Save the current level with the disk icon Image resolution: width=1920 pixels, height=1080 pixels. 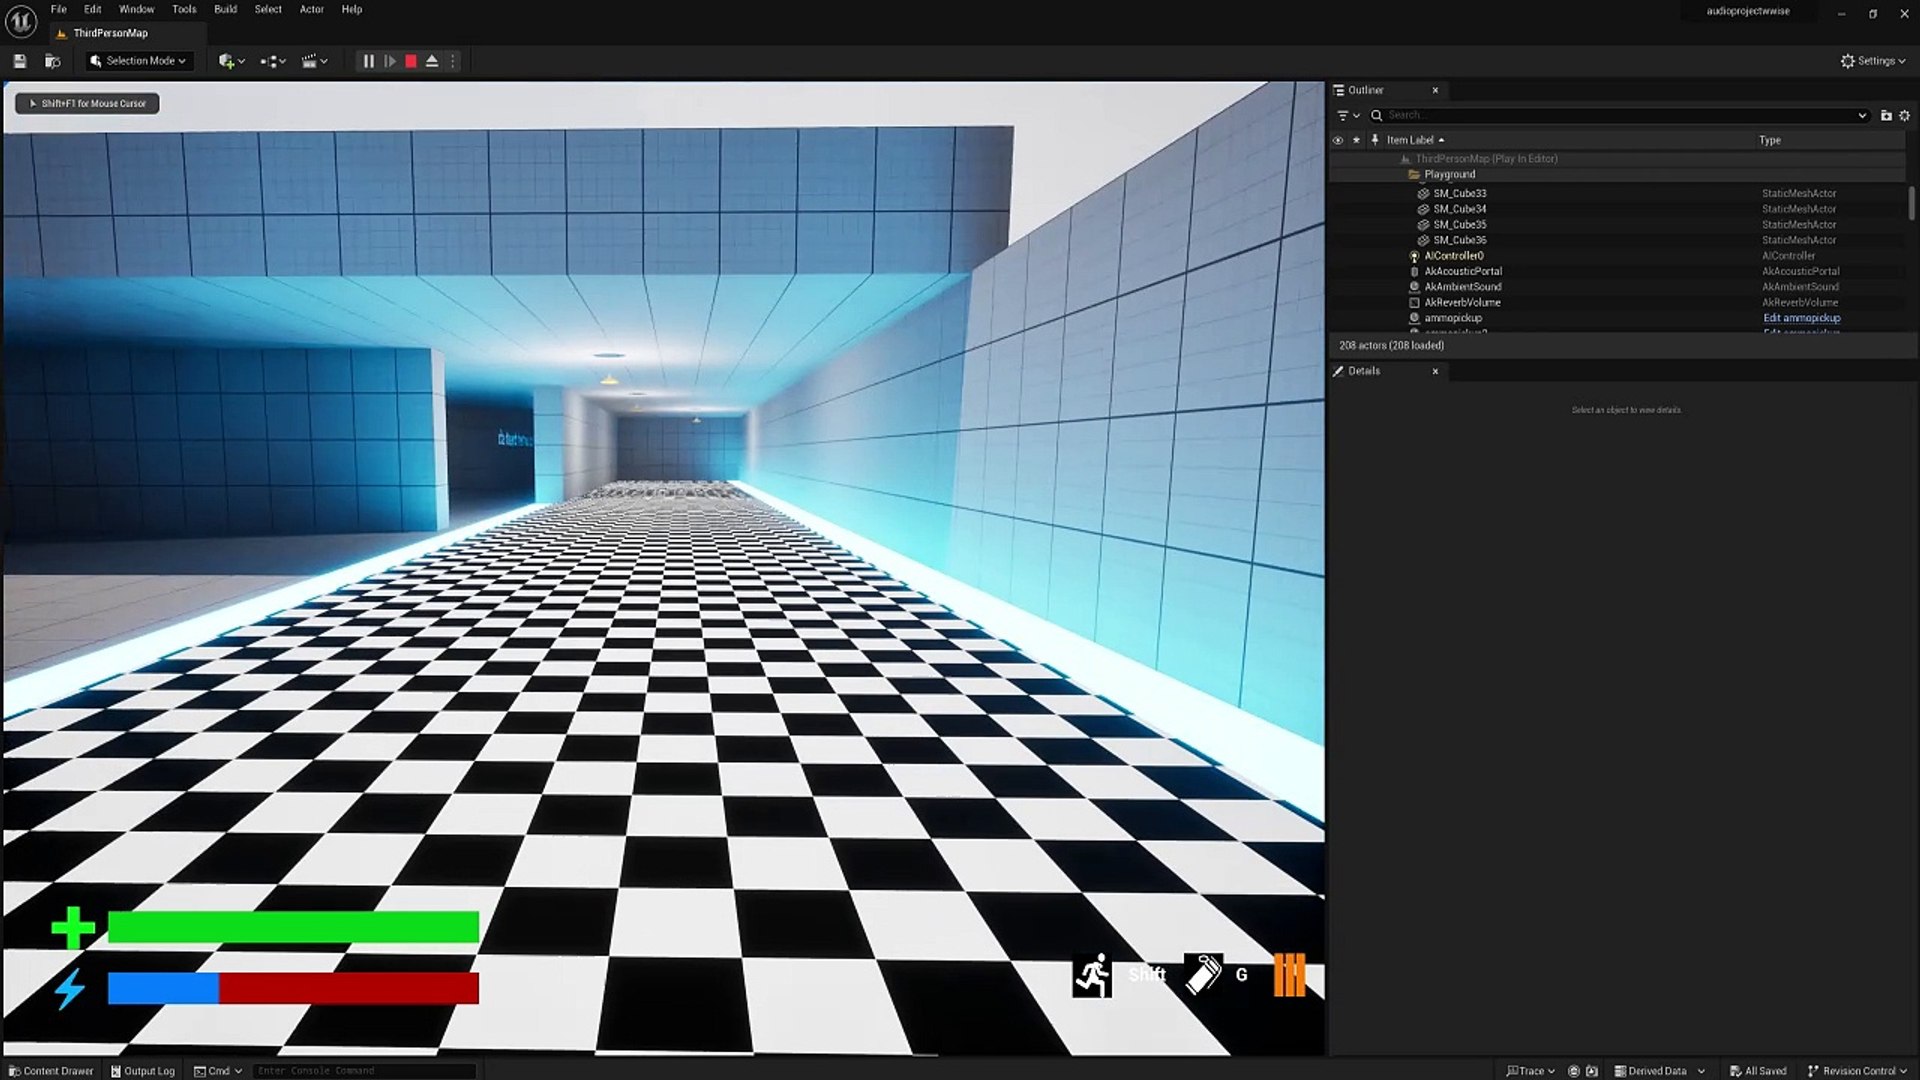coord(19,61)
